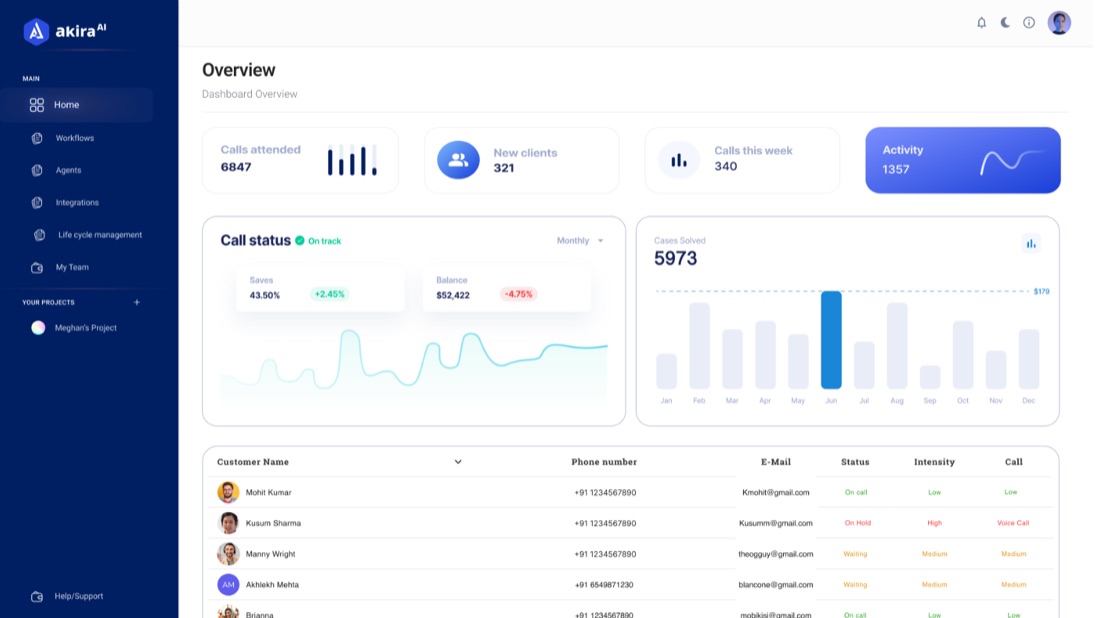Select the highlighted Jun bar in chart
This screenshot has height=618, width=1100.
coord(831,340)
